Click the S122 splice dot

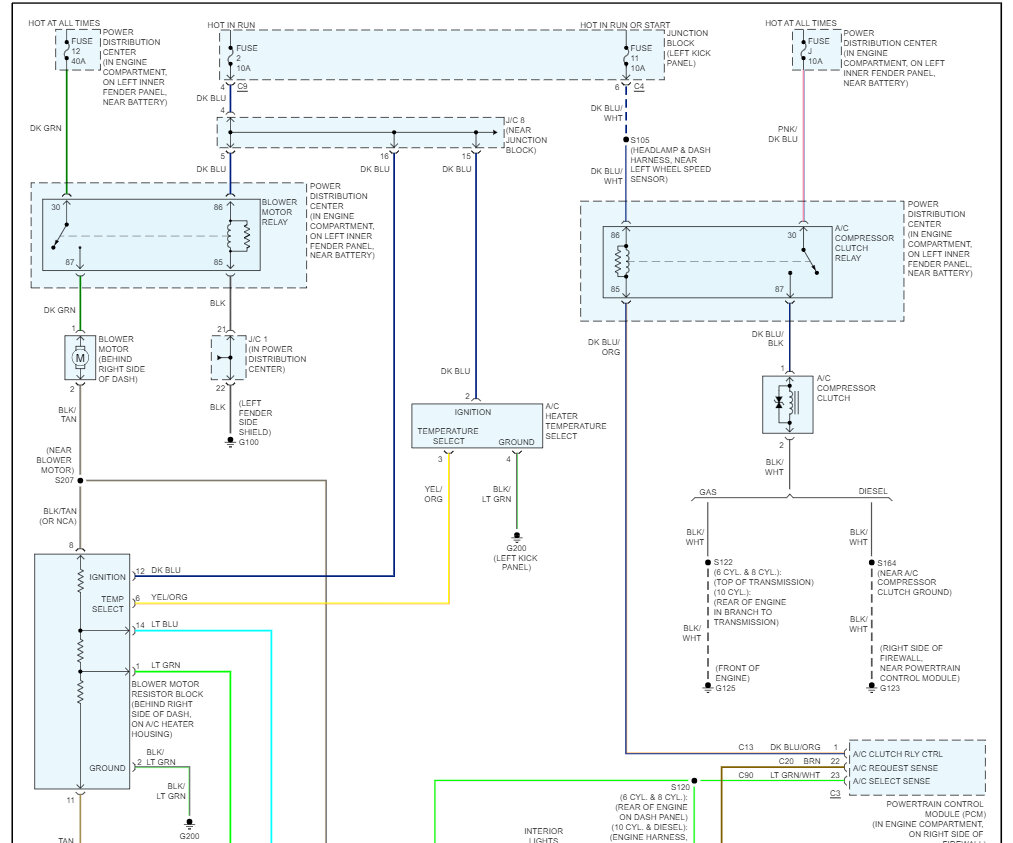pos(708,563)
